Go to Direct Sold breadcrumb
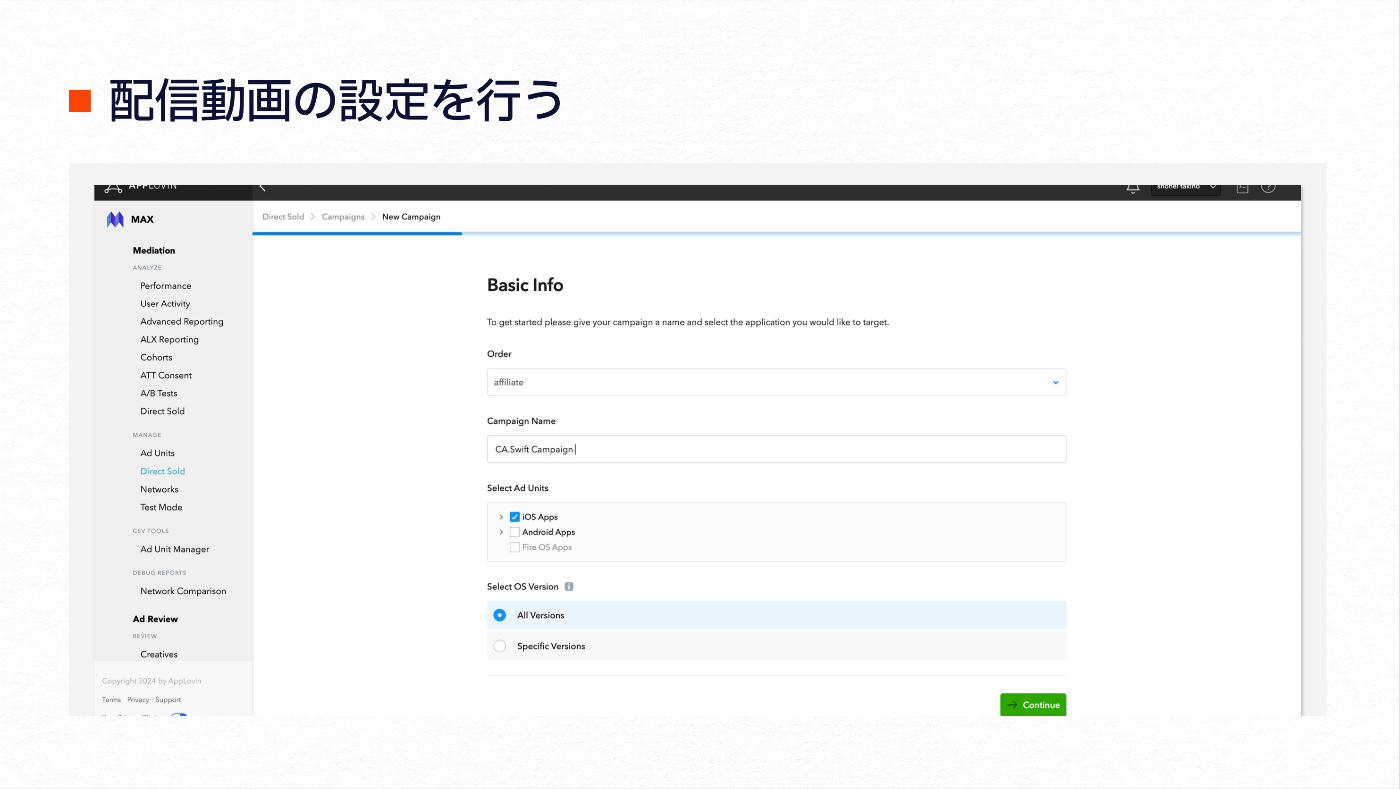Viewport: 1400px width, 789px height. [283, 217]
